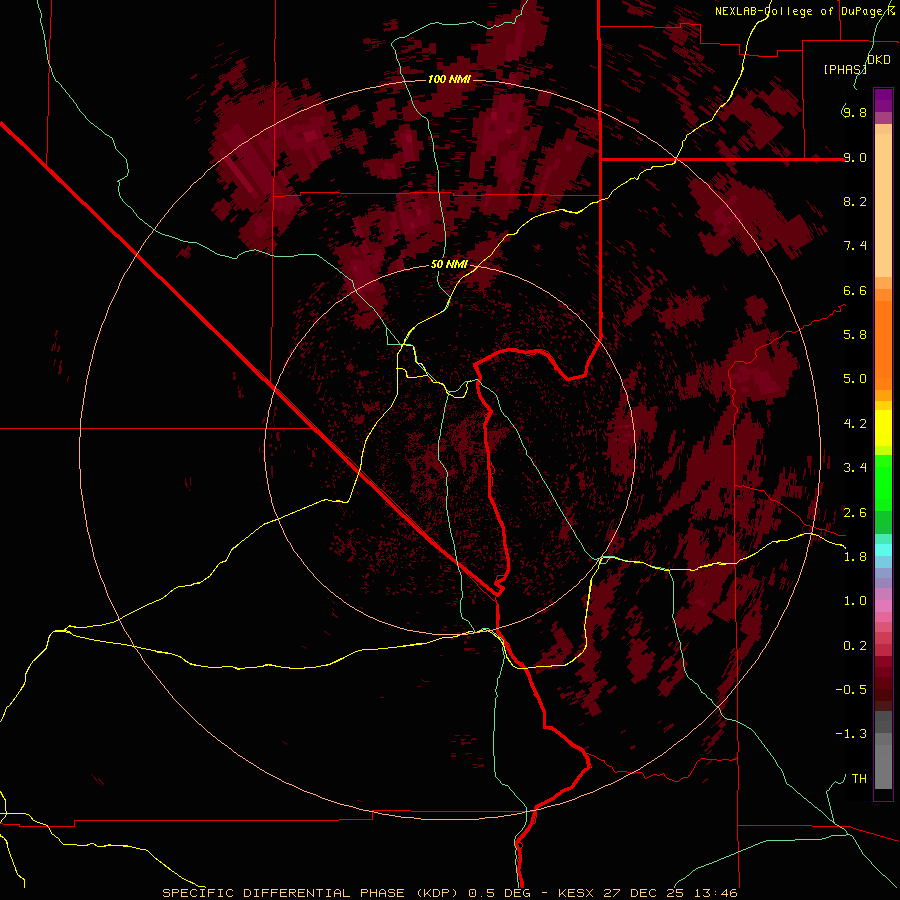Viewport: 900px width, 900px height.
Task: Click the cyan segment of the color bar
Action: 883,550
